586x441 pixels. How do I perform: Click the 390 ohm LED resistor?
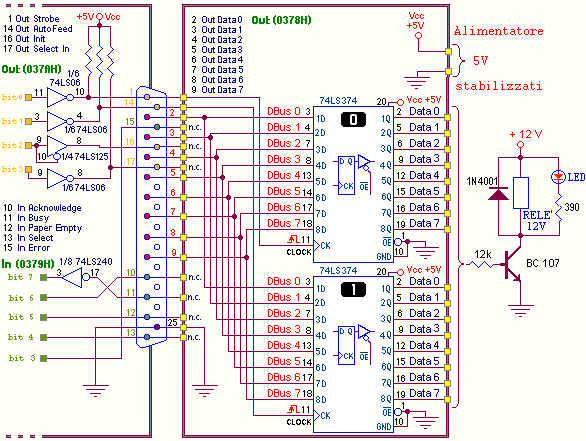pos(559,209)
